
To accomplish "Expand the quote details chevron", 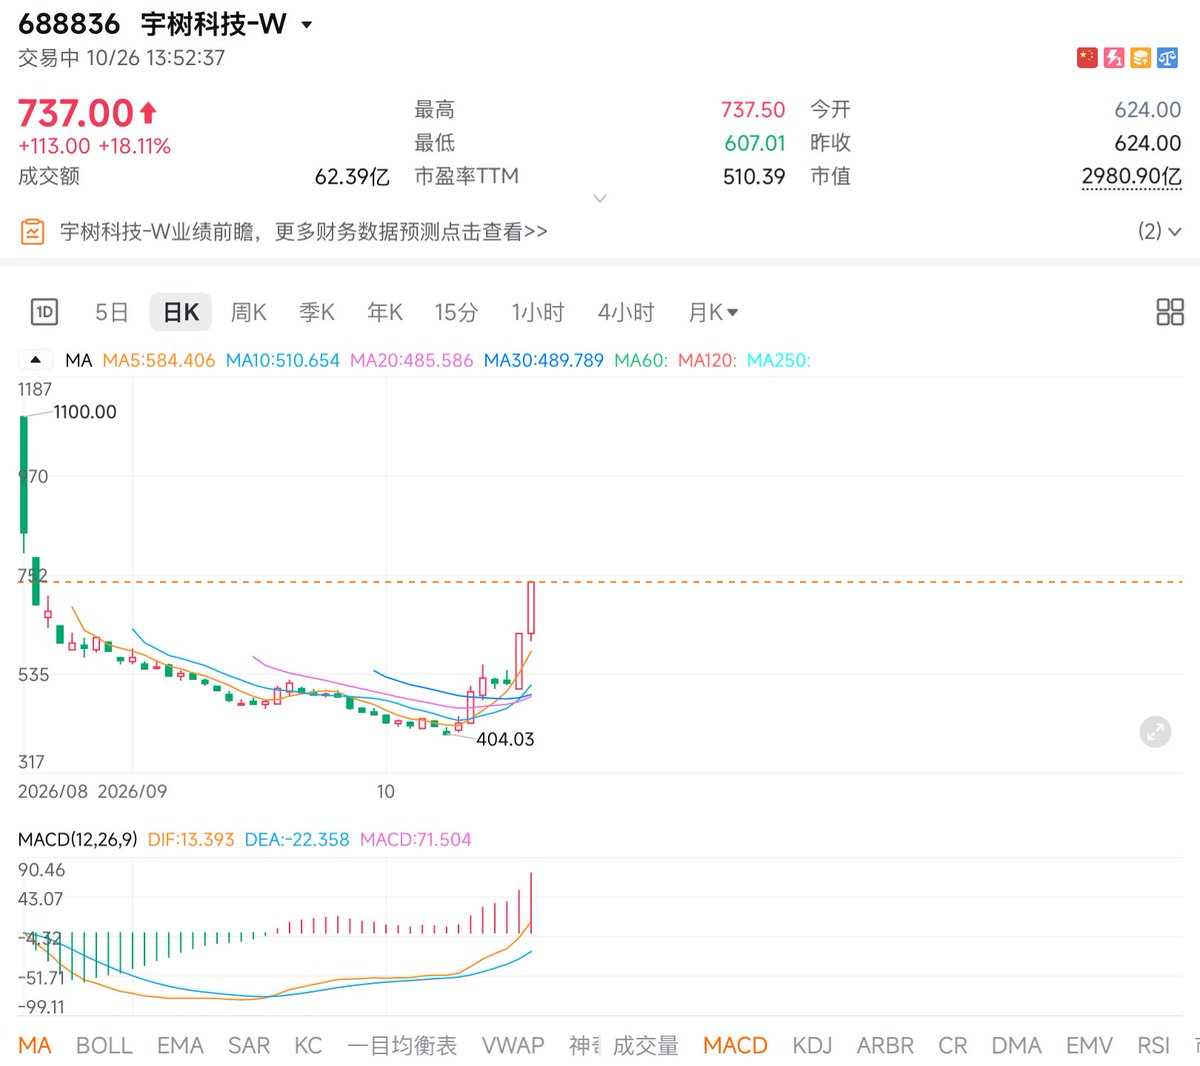I will click(600, 199).
